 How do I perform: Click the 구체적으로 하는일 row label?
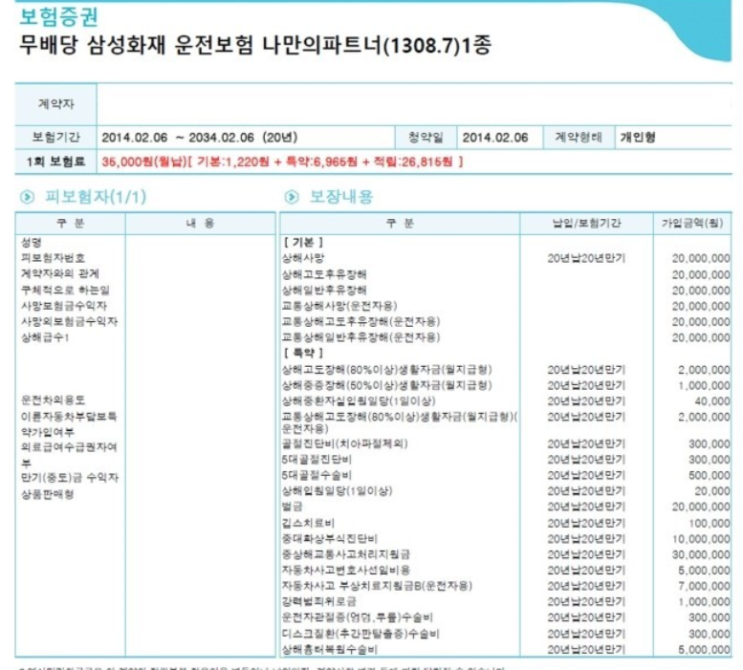click(65, 290)
